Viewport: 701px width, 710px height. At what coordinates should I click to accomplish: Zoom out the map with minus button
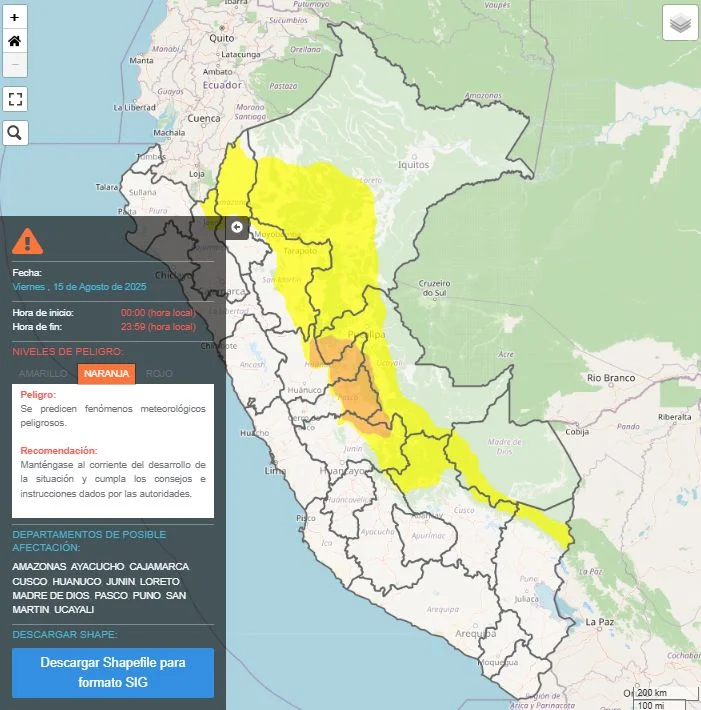(15, 65)
